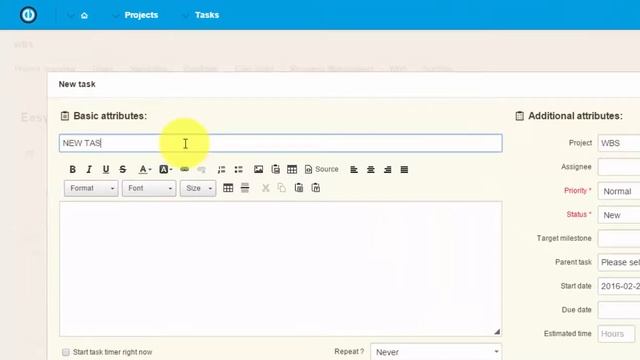The height and width of the screenshot is (360, 640).
Task: Click the paste from Word icon
Action: tap(316, 188)
